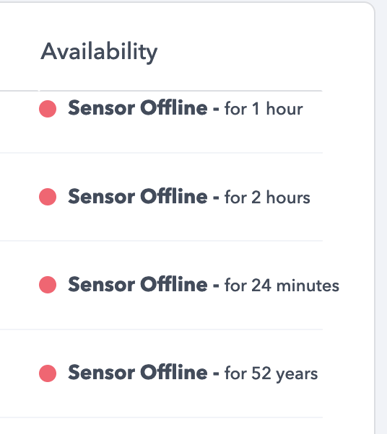This screenshot has height=434, width=387.
Task: Select the red offline indicator for 2 hours
Action: coord(48,197)
